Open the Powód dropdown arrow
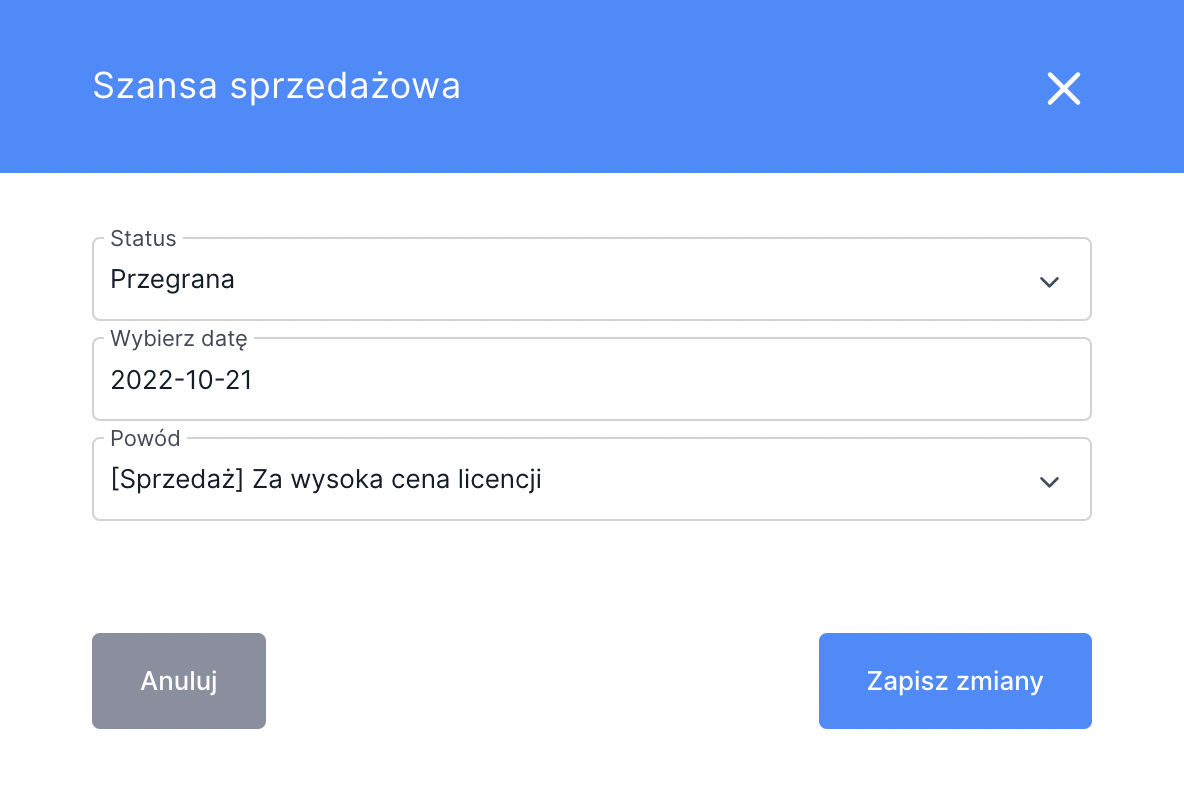This screenshot has width=1184, height=790. click(1049, 482)
